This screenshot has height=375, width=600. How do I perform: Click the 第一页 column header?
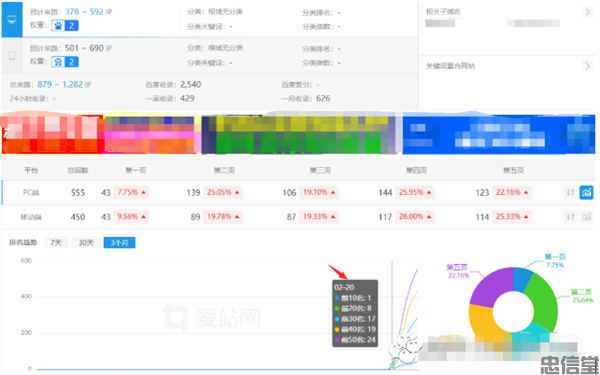tap(135, 170)
